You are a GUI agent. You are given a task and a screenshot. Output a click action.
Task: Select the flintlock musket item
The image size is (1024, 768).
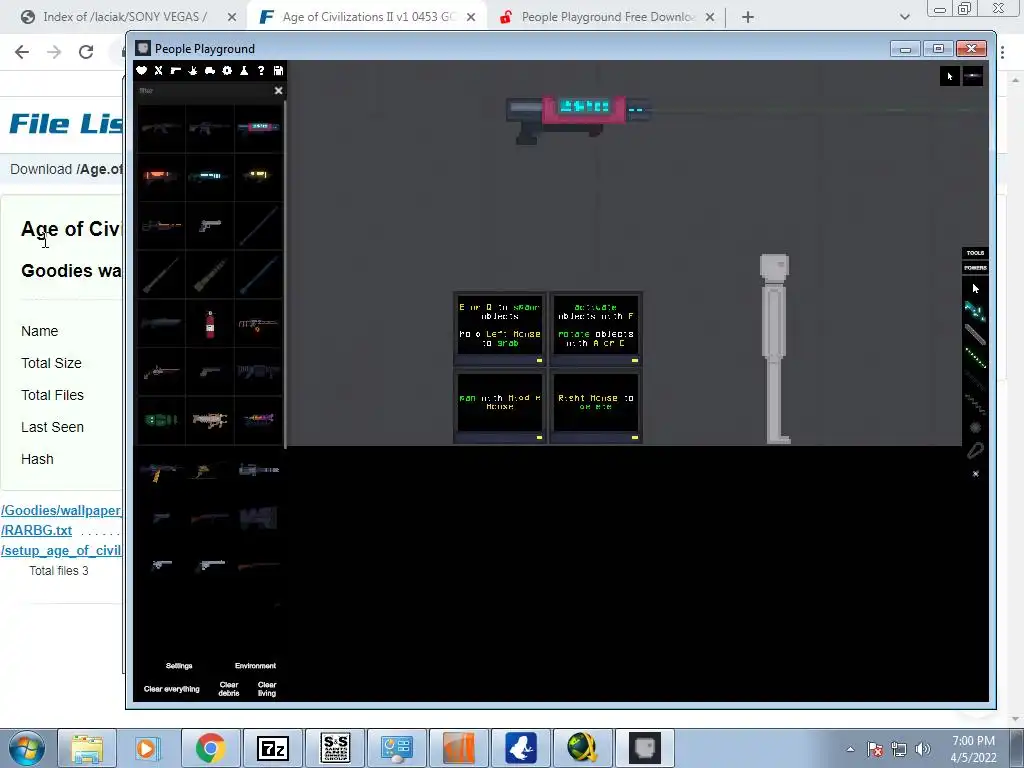tap(161, 371)
